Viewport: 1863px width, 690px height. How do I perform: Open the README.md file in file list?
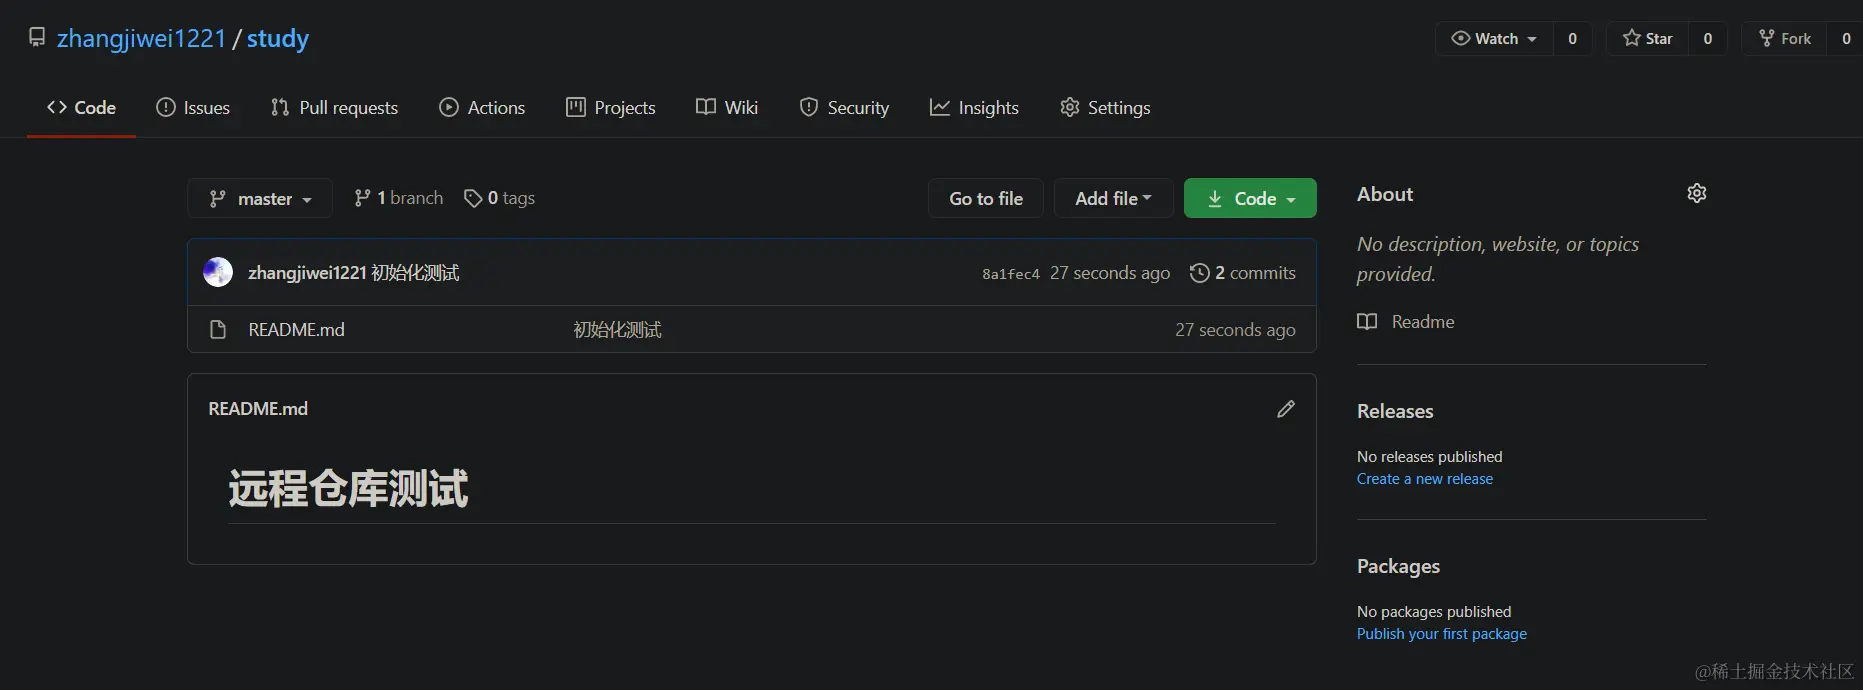coord(296,329)
